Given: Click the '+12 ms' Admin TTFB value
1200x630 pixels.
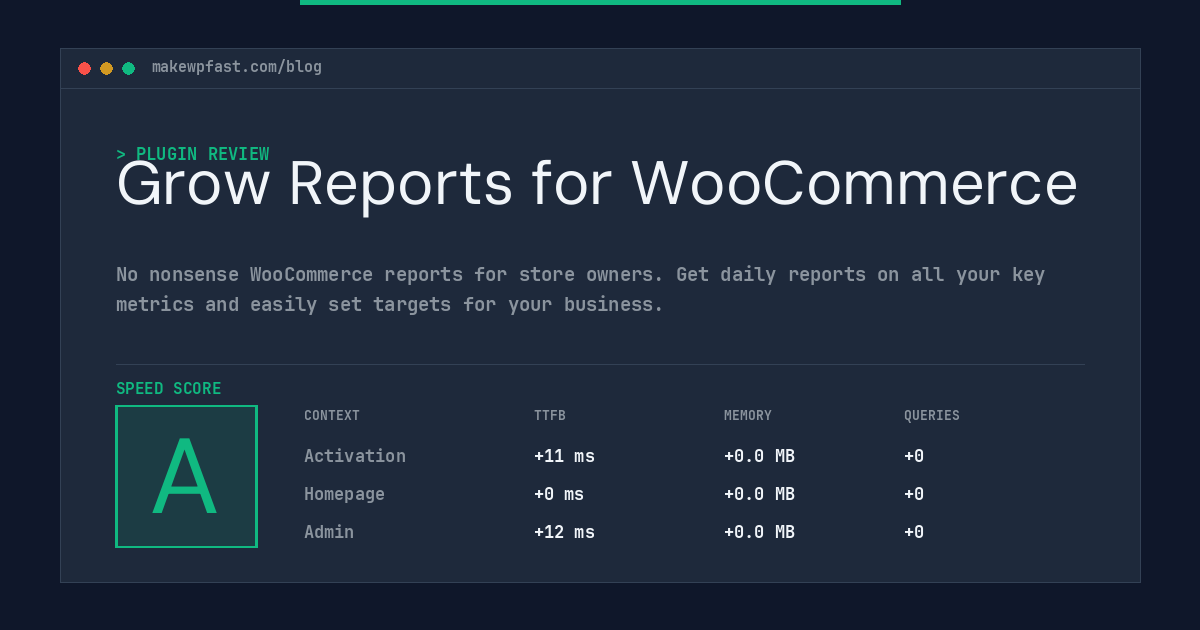Looking at the screenshot, I should (564, 532).
